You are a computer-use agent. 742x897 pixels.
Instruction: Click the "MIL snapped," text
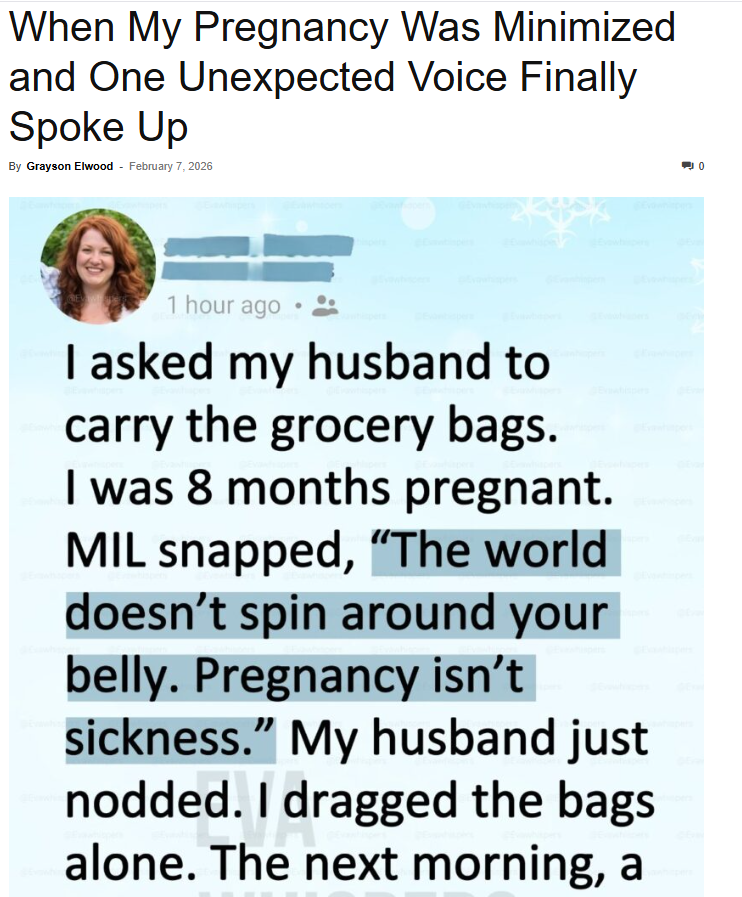tap(213, 552)
